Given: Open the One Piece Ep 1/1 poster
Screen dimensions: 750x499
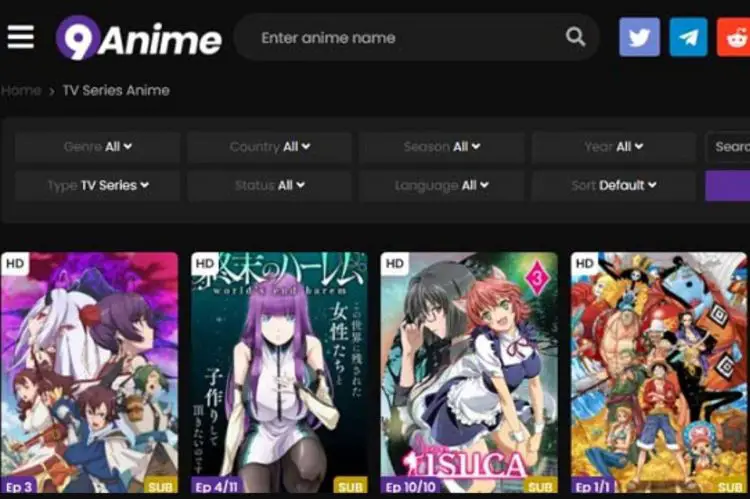Looking at the screenshot, I should coord(659,372).
